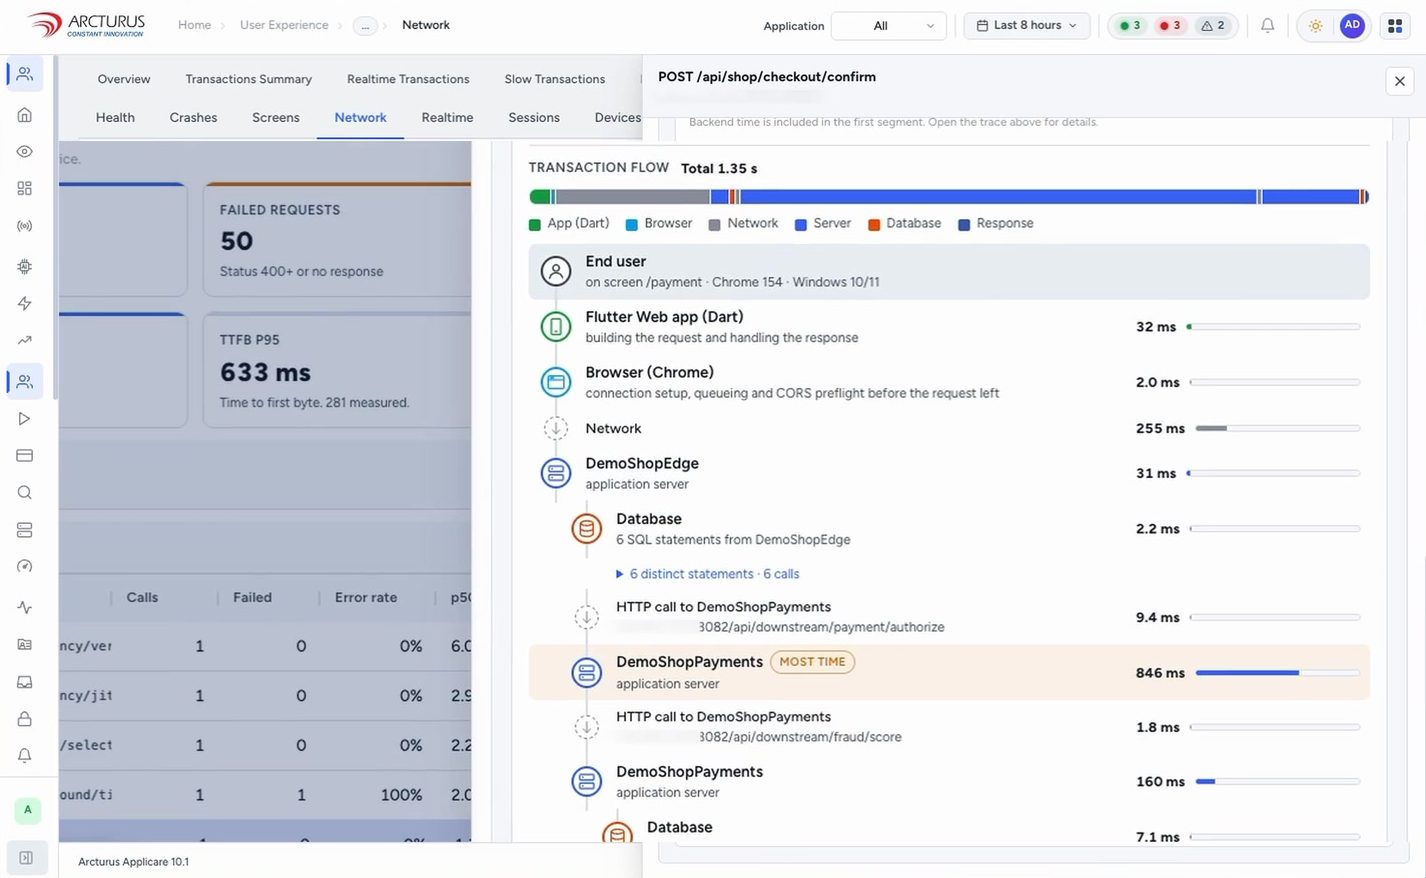Click the Arcturus logo

tap(87, 25)
